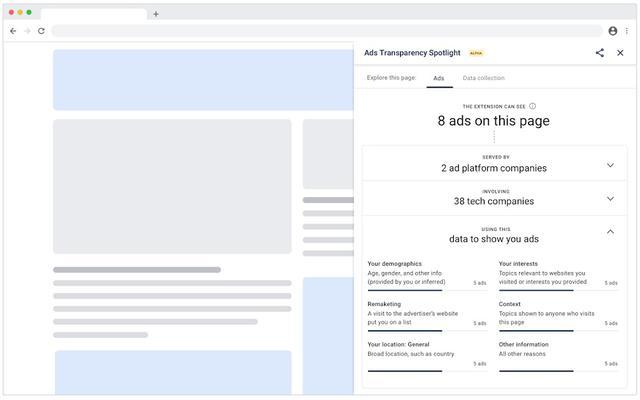Click the '38 tech companies' text

click(494, 201)
